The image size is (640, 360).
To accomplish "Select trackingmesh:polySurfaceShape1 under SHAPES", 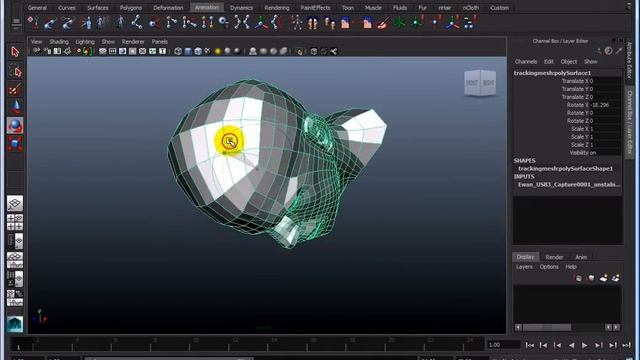I will 566,169.
